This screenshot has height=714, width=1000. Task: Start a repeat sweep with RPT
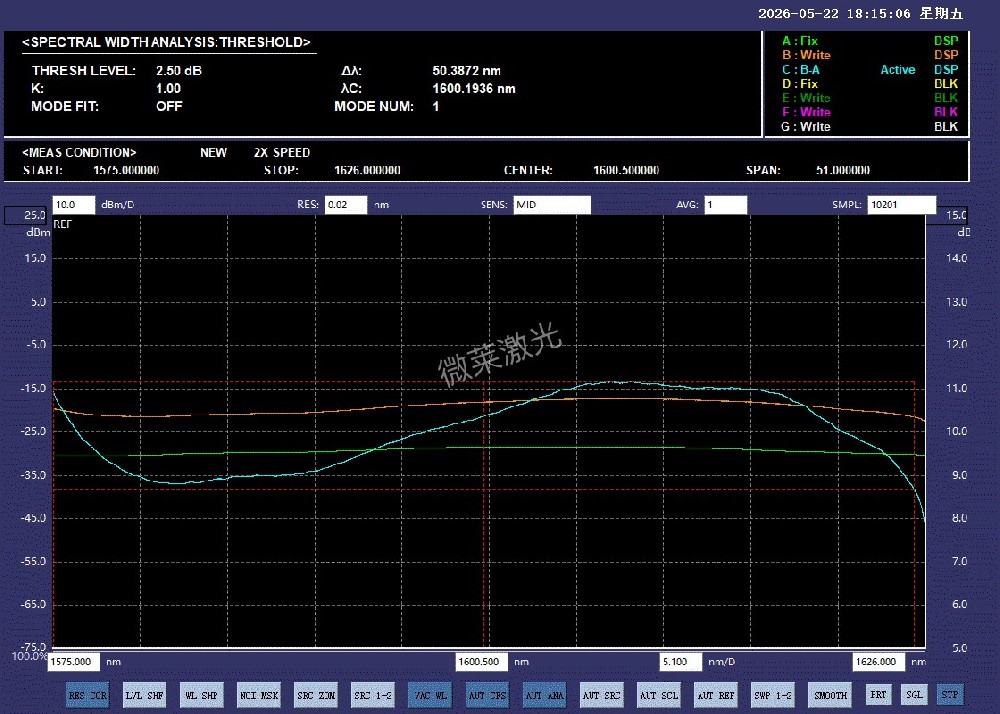(x=878, y=694)
